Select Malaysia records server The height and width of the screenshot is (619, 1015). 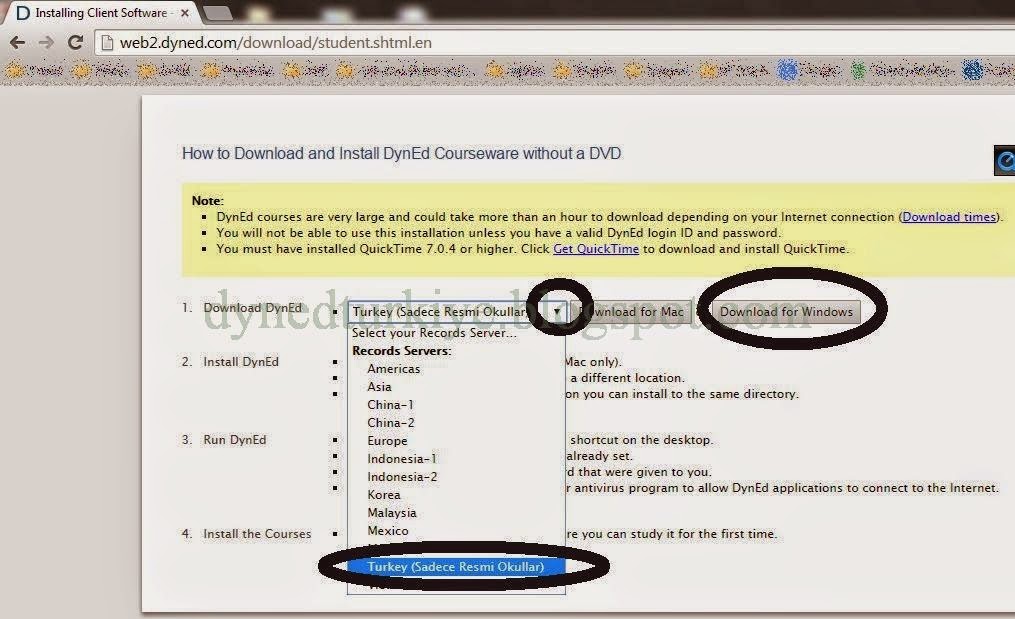pos(456,513)
